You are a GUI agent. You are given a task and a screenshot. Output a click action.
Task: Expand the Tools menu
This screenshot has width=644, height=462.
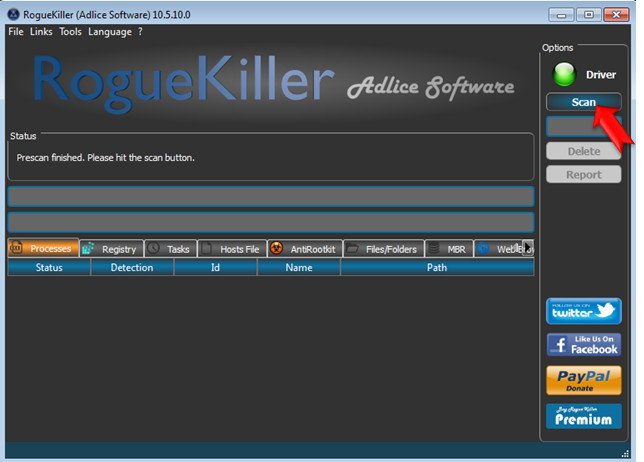tap(70, 32)
